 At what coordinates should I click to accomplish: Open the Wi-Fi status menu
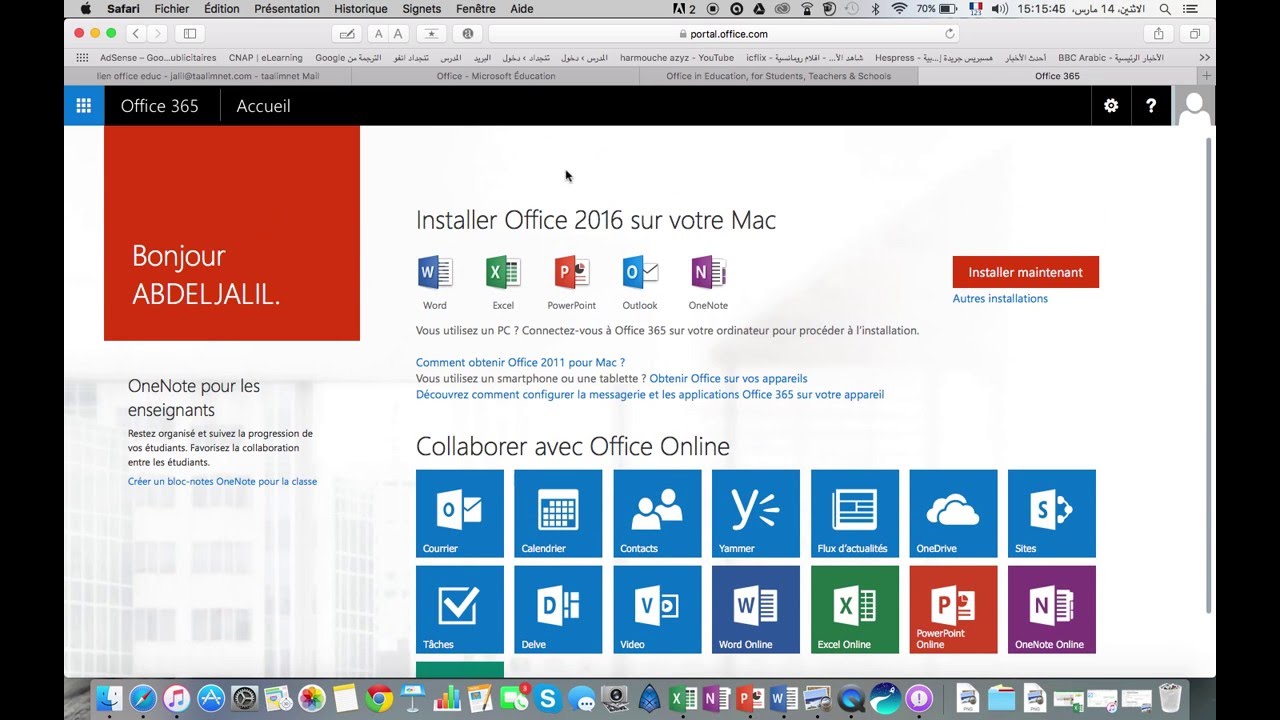coord(899,9)
